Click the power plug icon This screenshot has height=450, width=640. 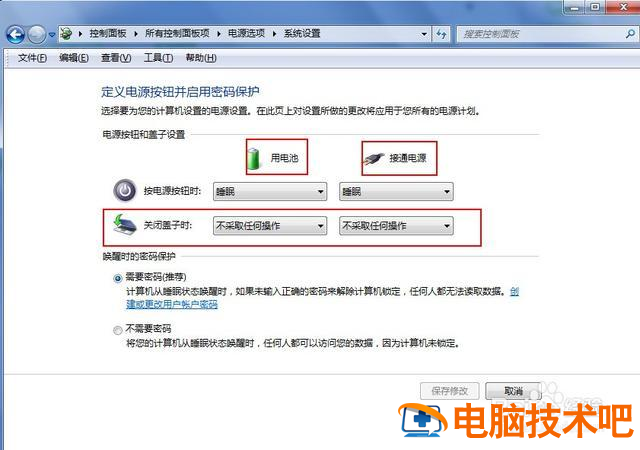[x=374, y=159]
